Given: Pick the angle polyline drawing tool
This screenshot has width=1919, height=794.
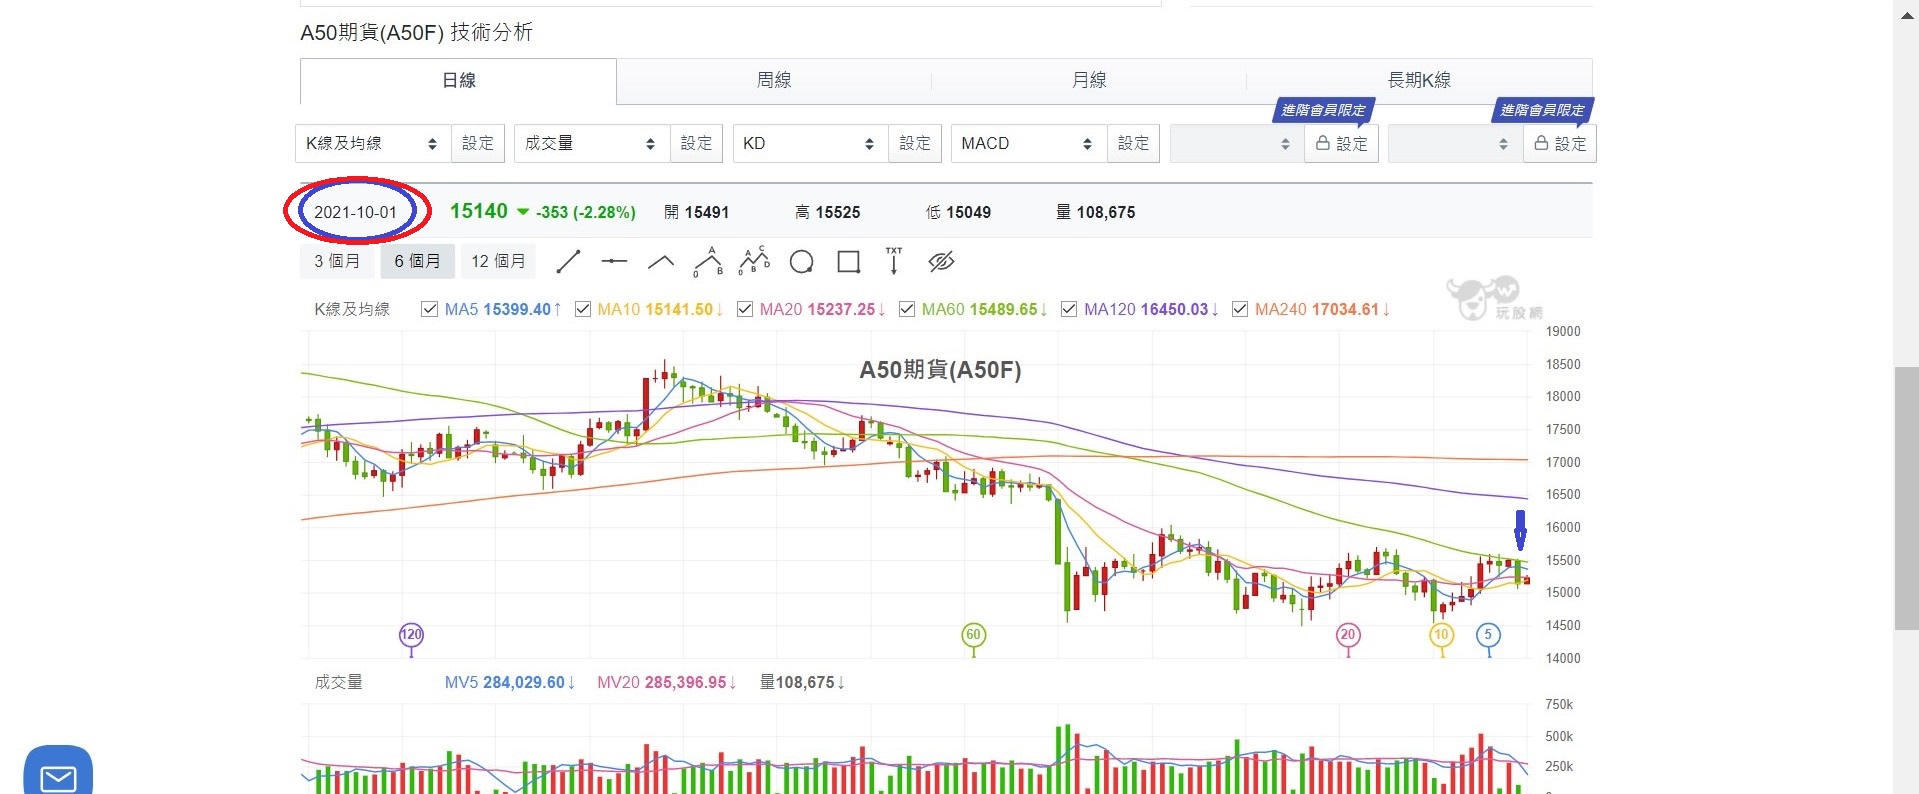Looking at the screenshot, I should [661, 262].
